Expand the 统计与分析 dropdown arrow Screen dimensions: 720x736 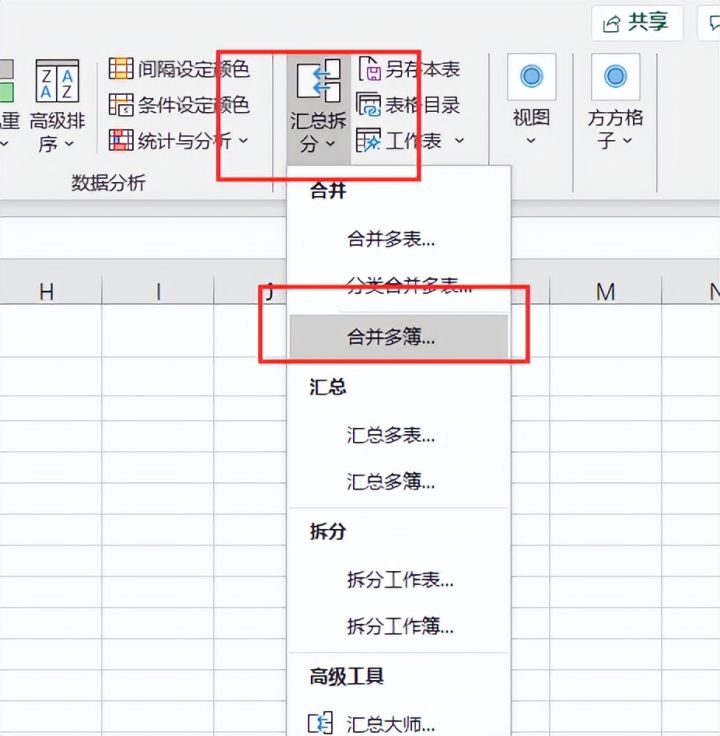243,140
